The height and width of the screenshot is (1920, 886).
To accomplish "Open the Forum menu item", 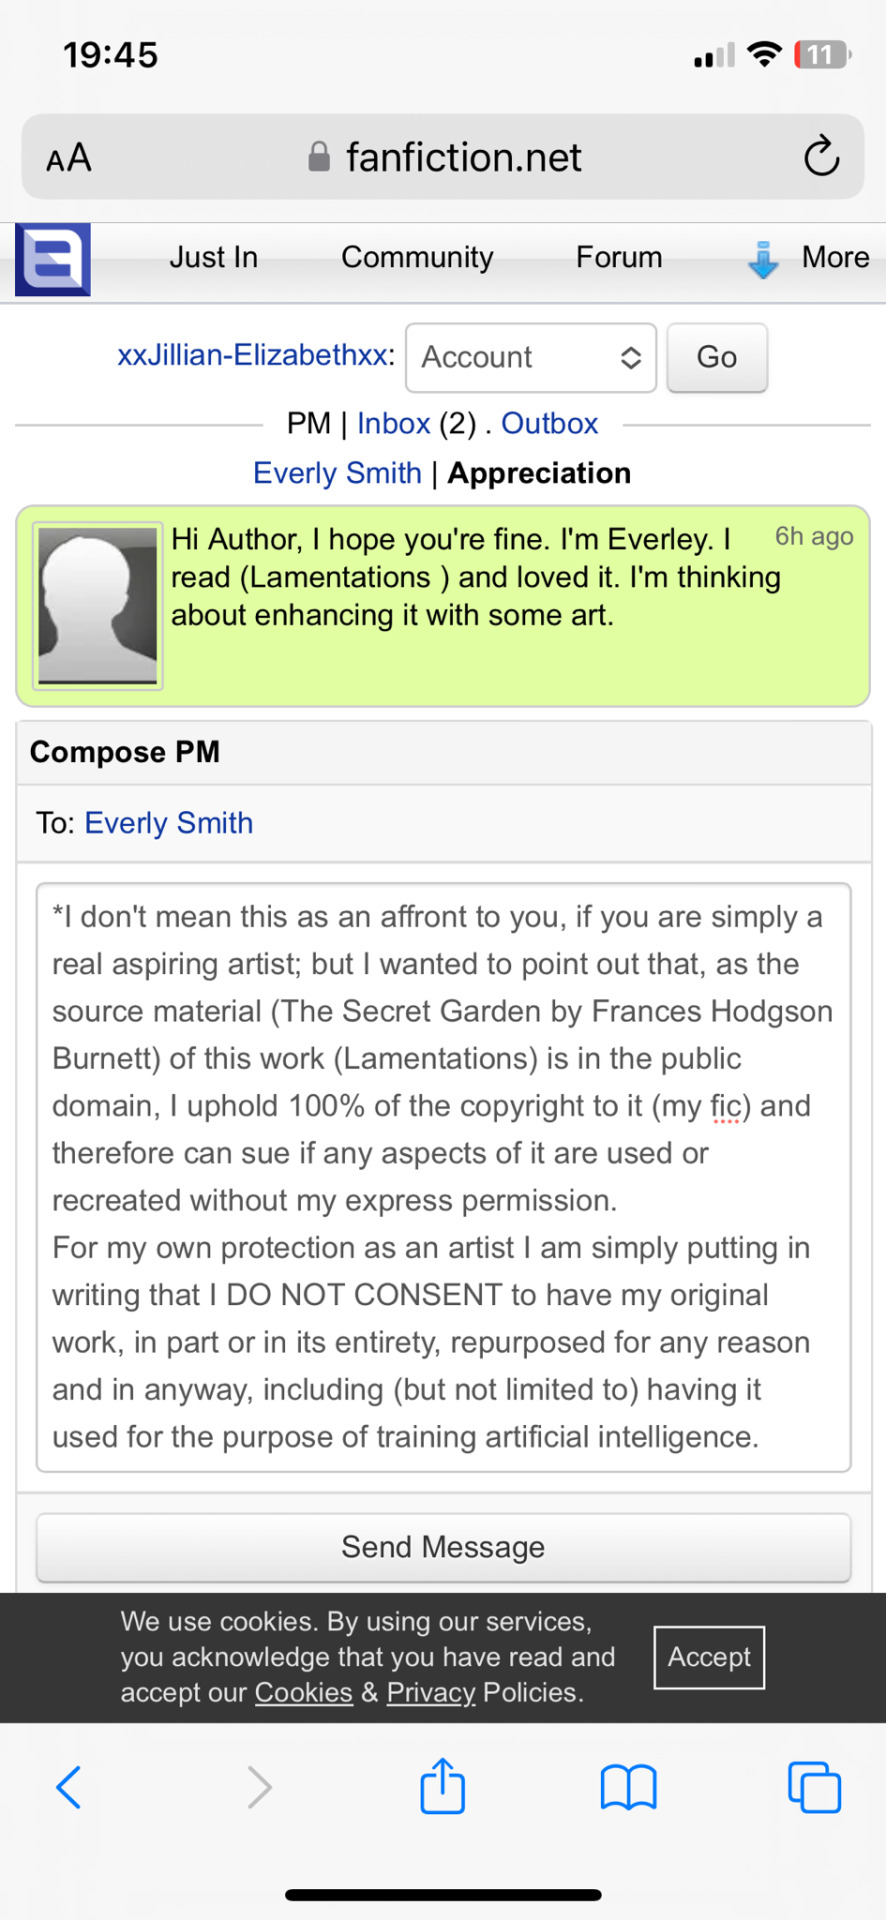I will click(x=619, y=257).
